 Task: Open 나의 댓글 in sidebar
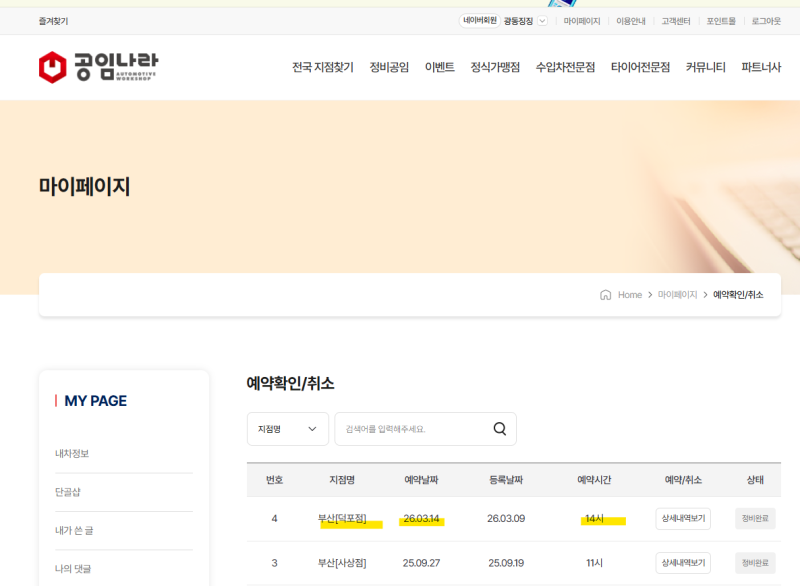click(73, 569)
